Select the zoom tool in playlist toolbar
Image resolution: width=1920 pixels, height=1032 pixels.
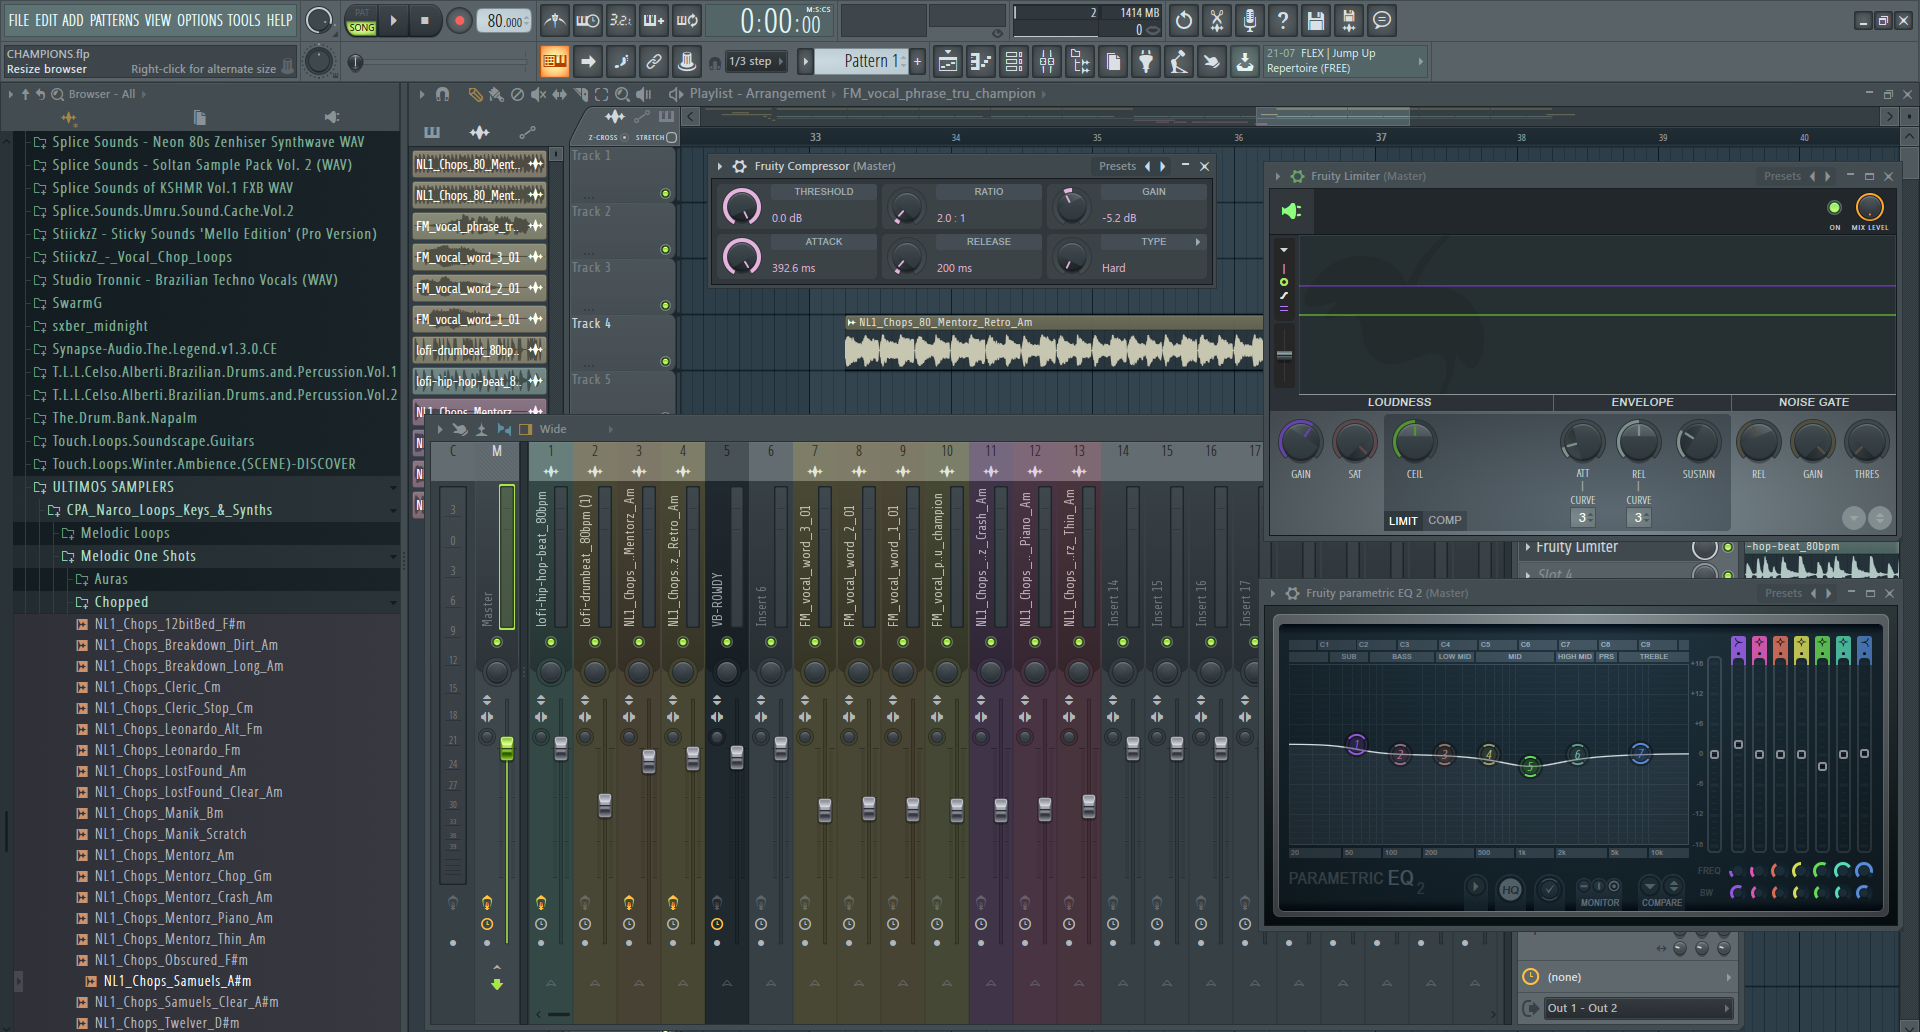point(622,94)
